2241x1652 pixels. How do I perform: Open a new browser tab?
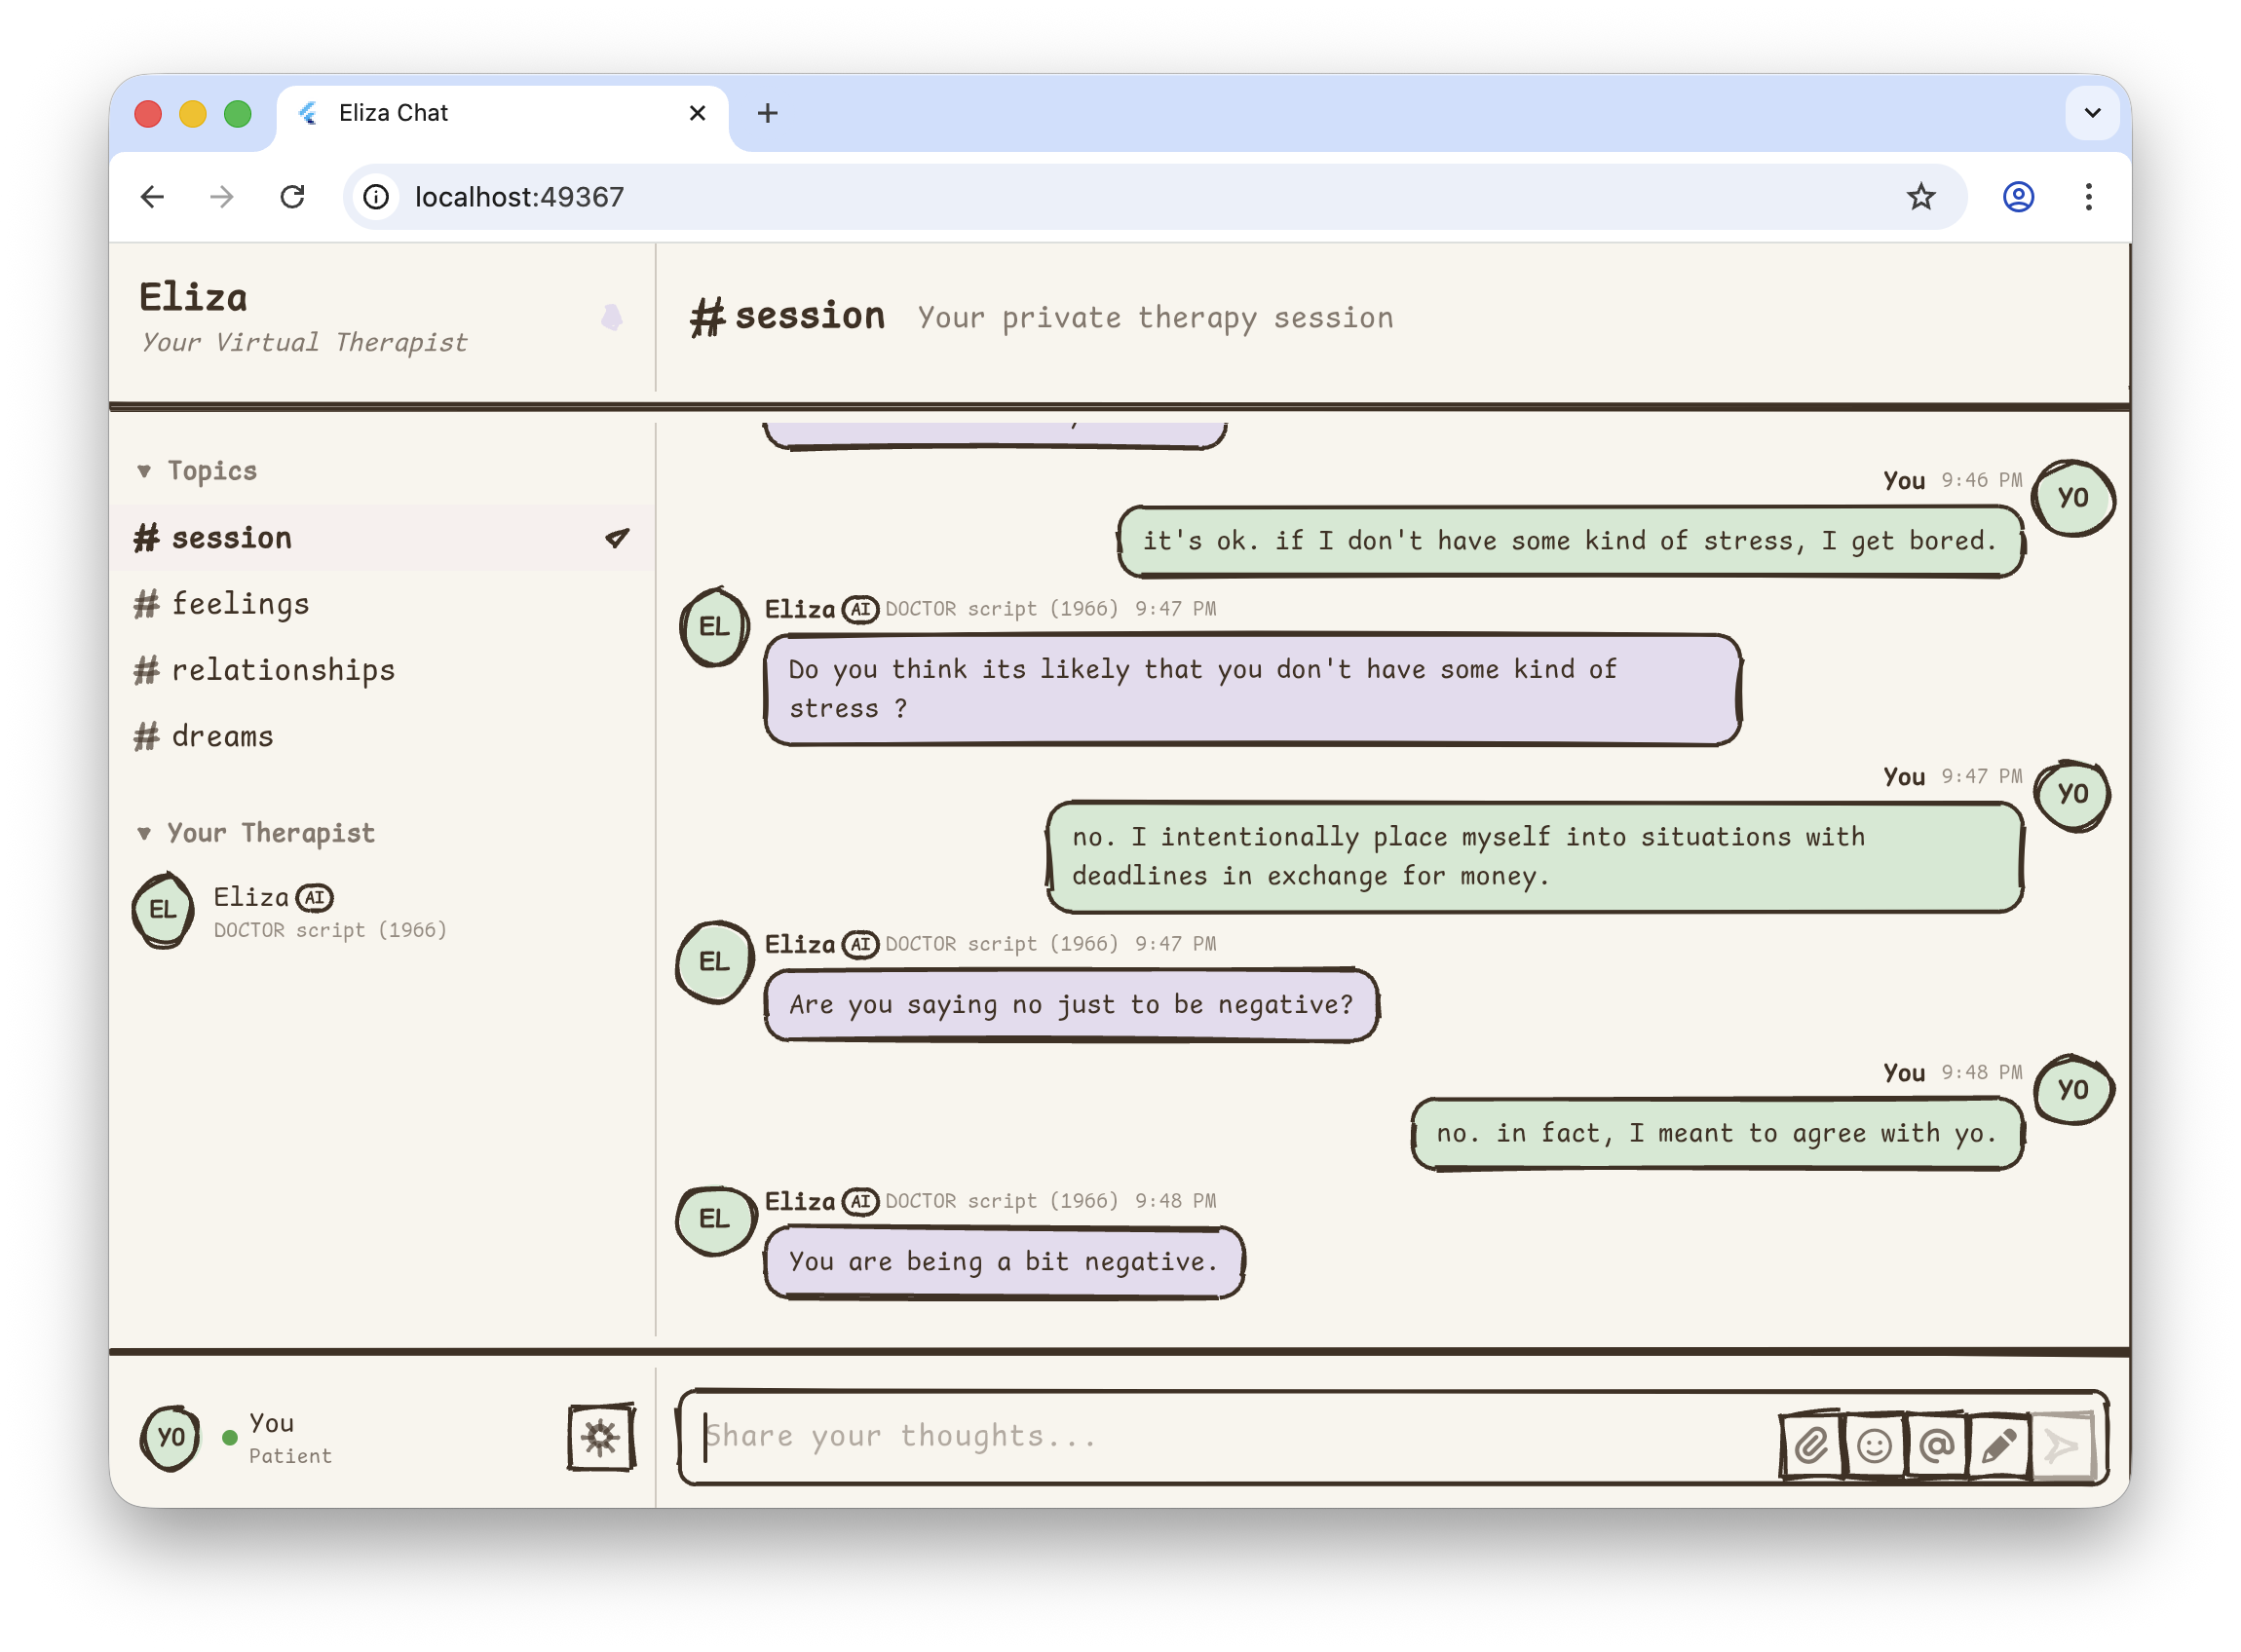(x=767, y=113)
